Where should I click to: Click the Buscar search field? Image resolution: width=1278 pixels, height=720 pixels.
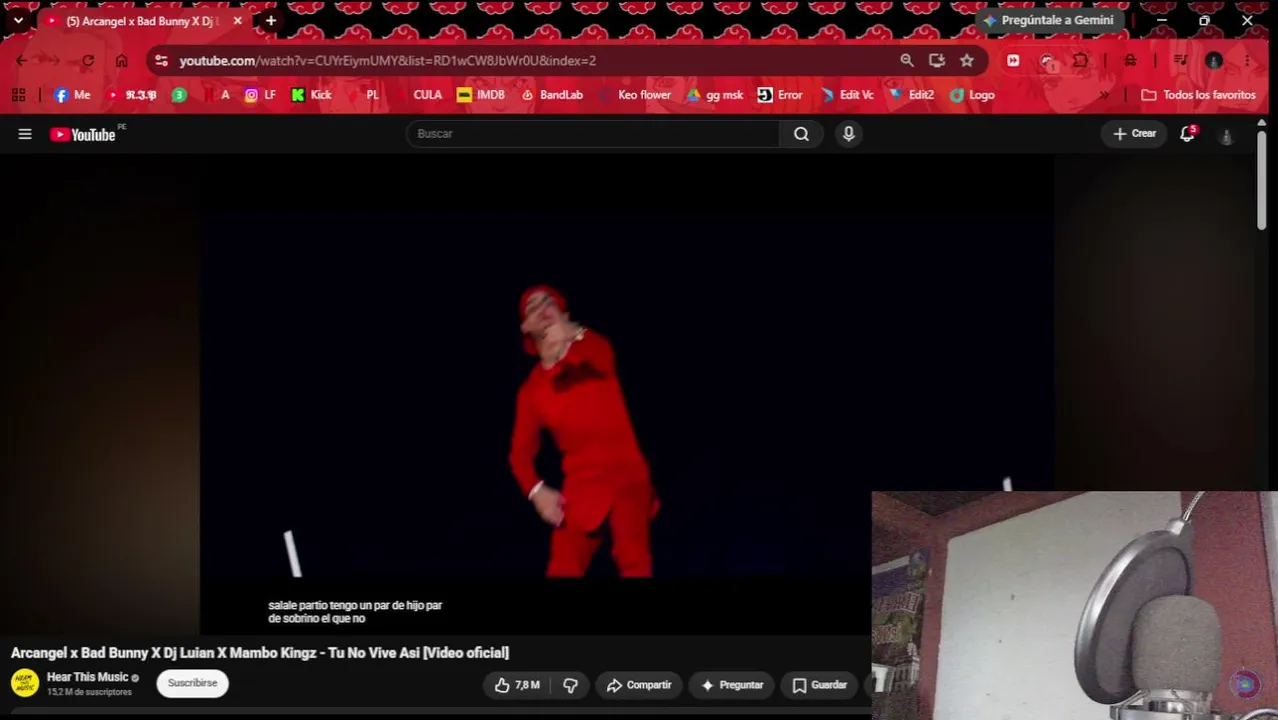pos(593,134)
